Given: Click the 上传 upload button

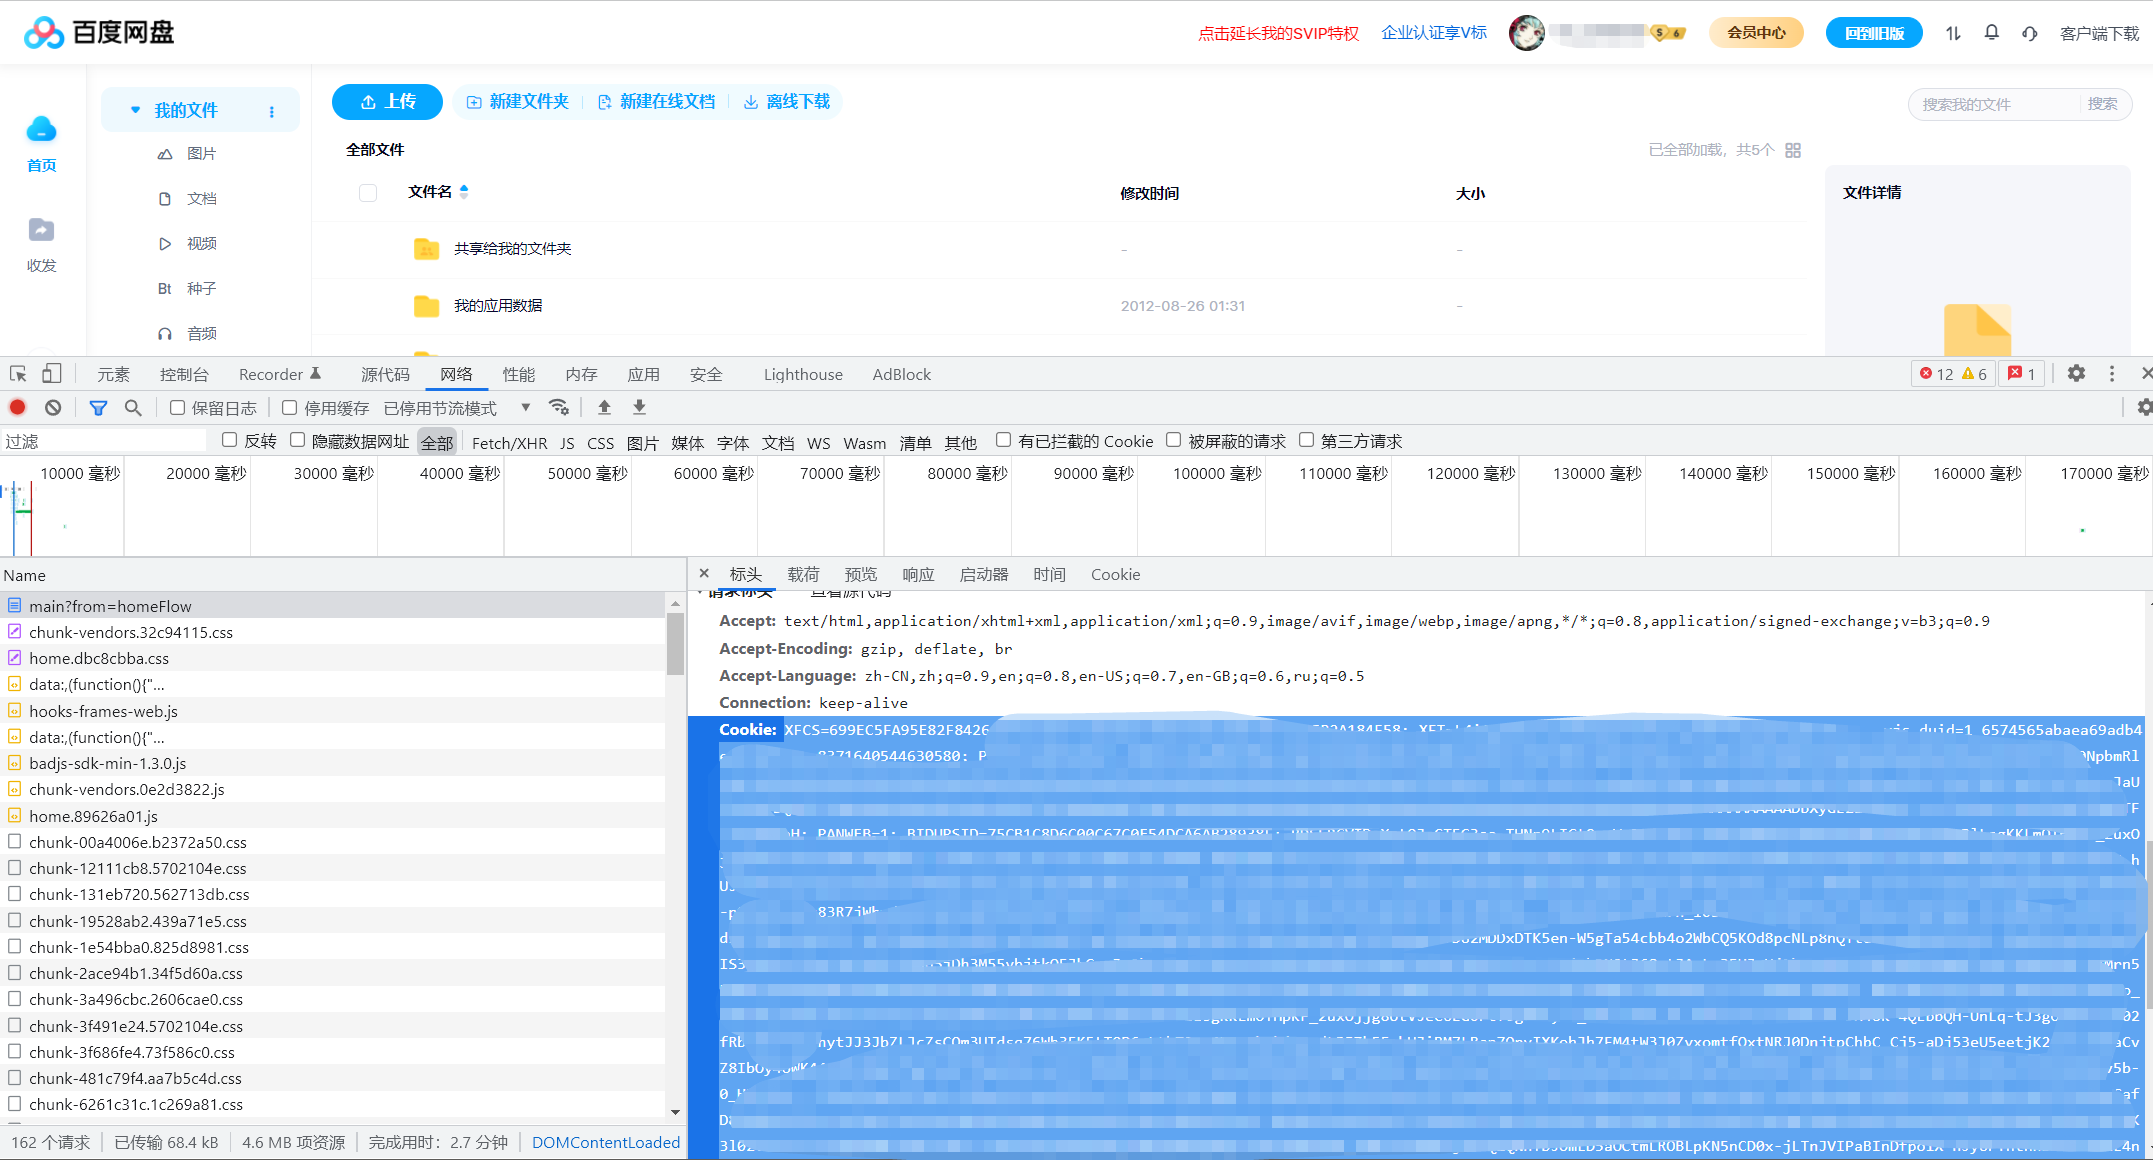Looking at the screenshot, I should 387,102.
